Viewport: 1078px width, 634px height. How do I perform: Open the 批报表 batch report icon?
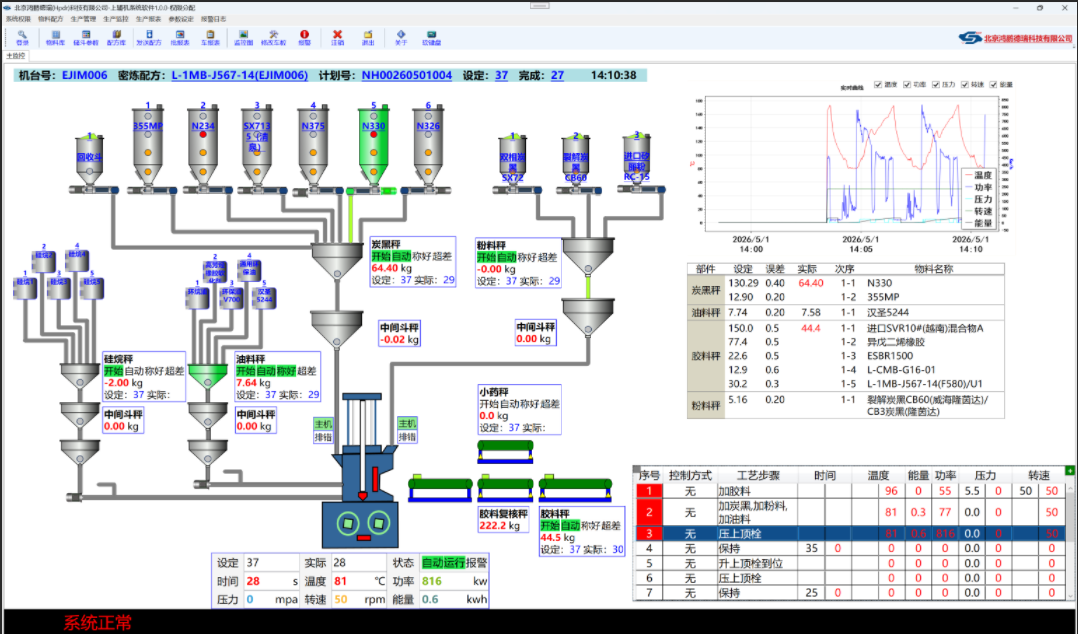coord(179,37)
